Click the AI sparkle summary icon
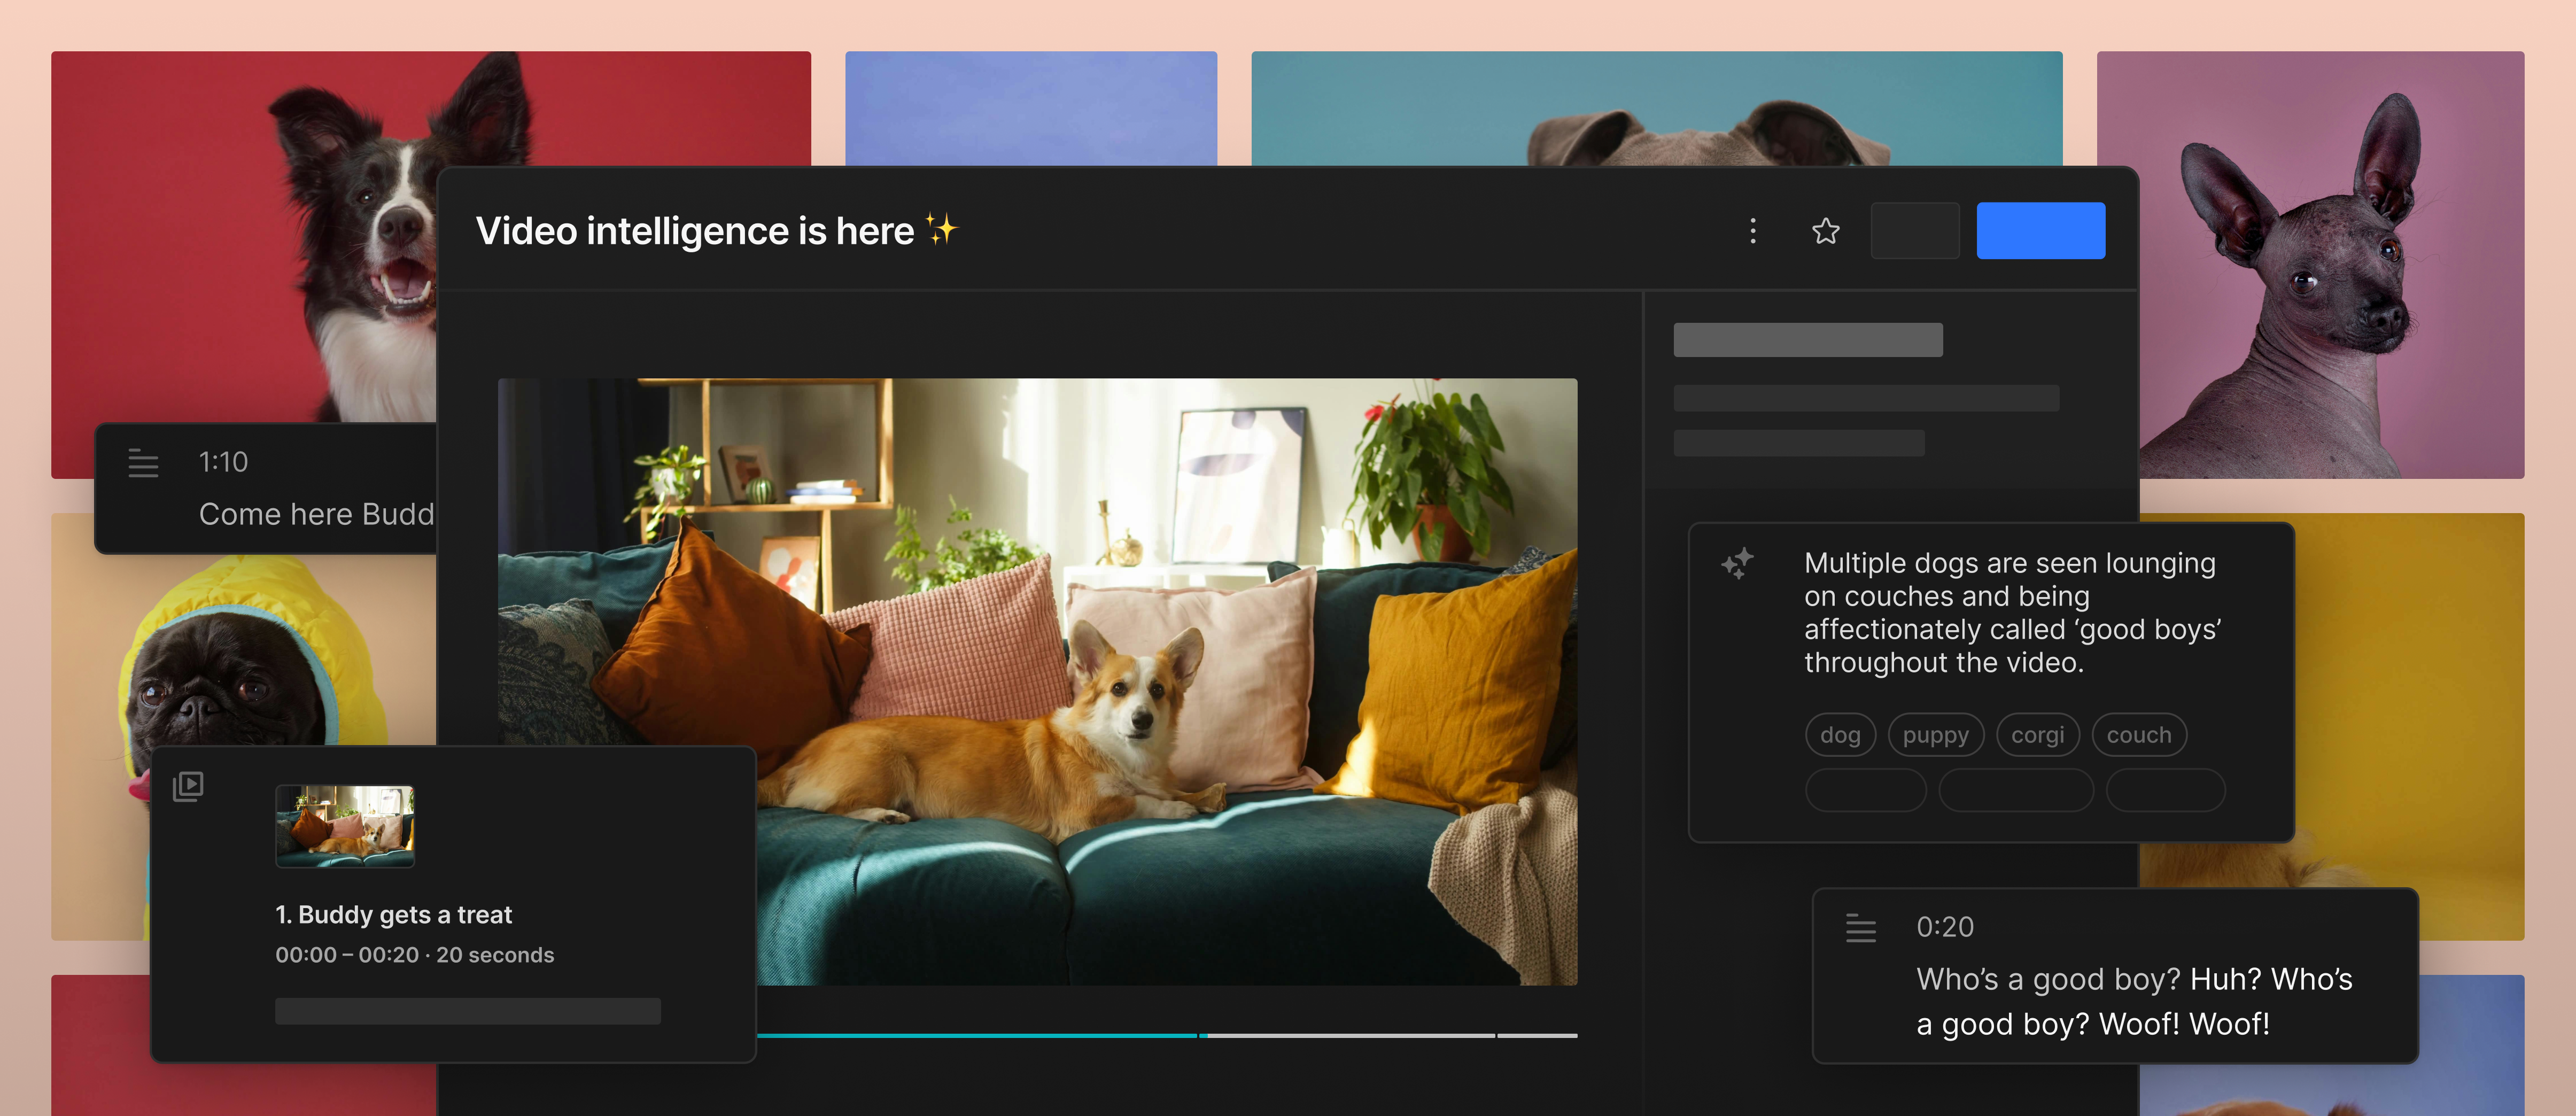Viewport: 2576px width, 1116px height. click(1737, 564)
